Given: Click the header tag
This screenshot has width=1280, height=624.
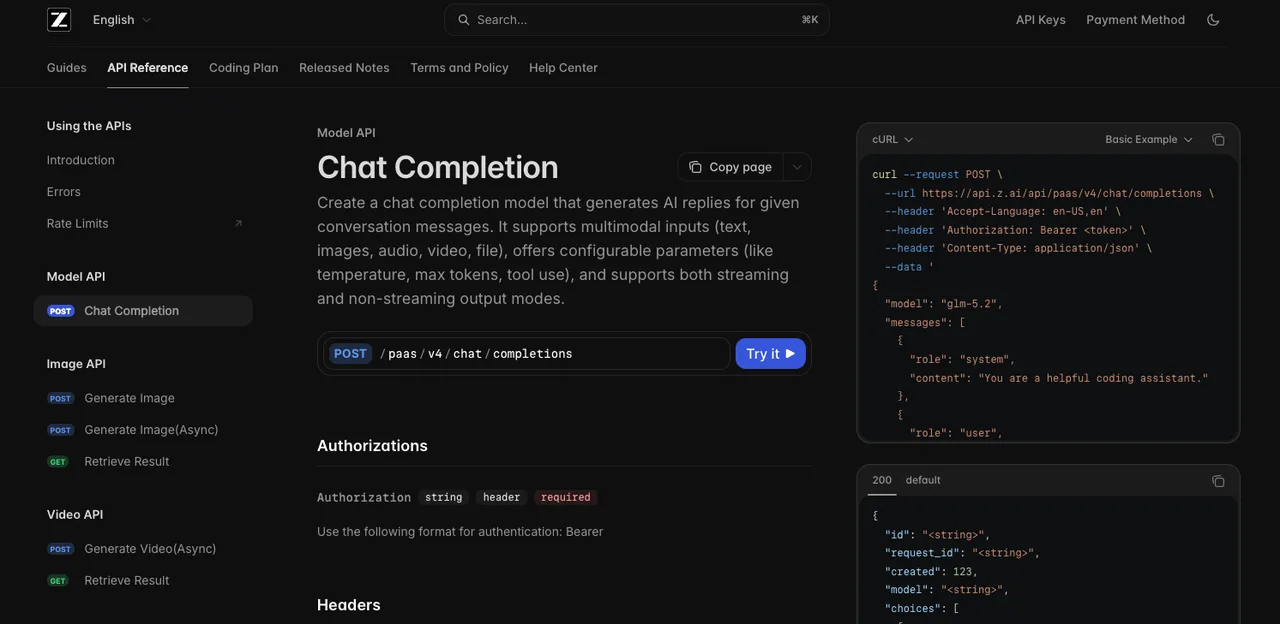Looking at the screenshot, I should [501, 497].
